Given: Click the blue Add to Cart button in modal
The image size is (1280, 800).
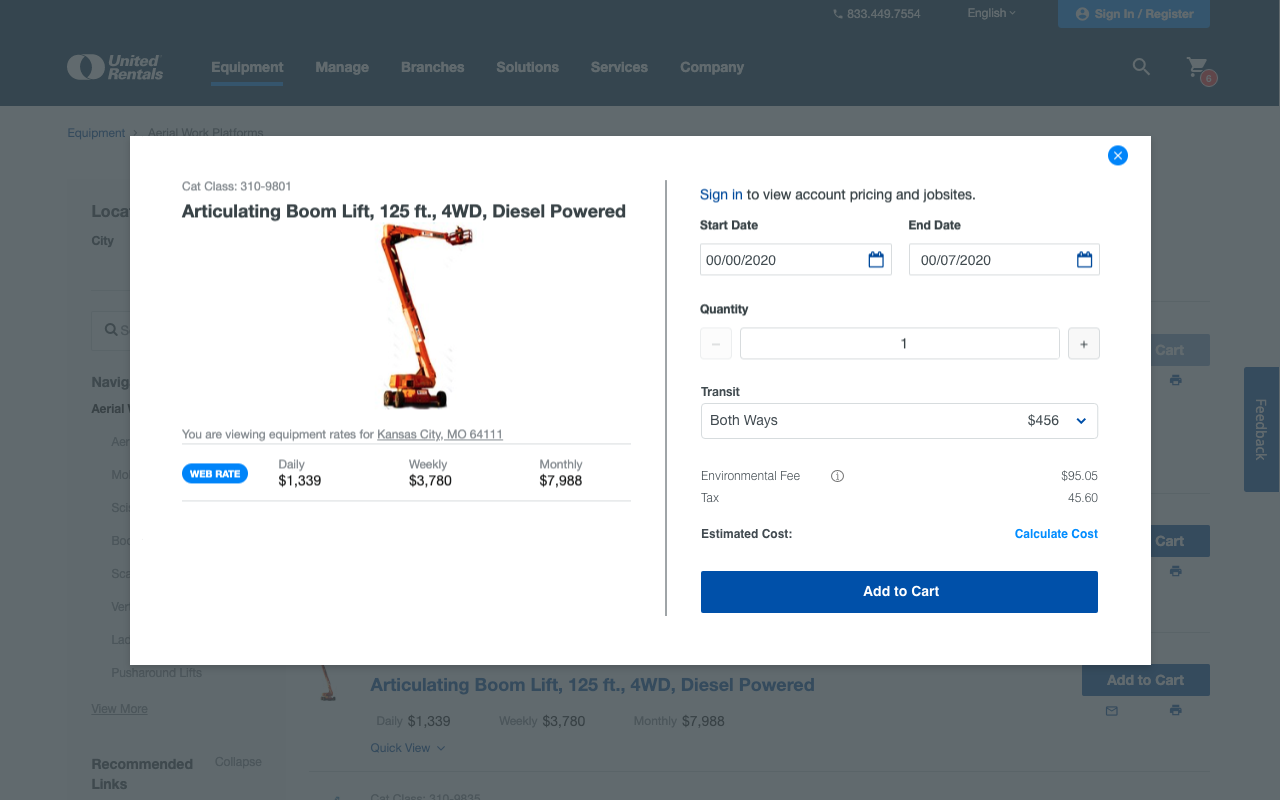Looking at the screenshot, I should point(899,592).
